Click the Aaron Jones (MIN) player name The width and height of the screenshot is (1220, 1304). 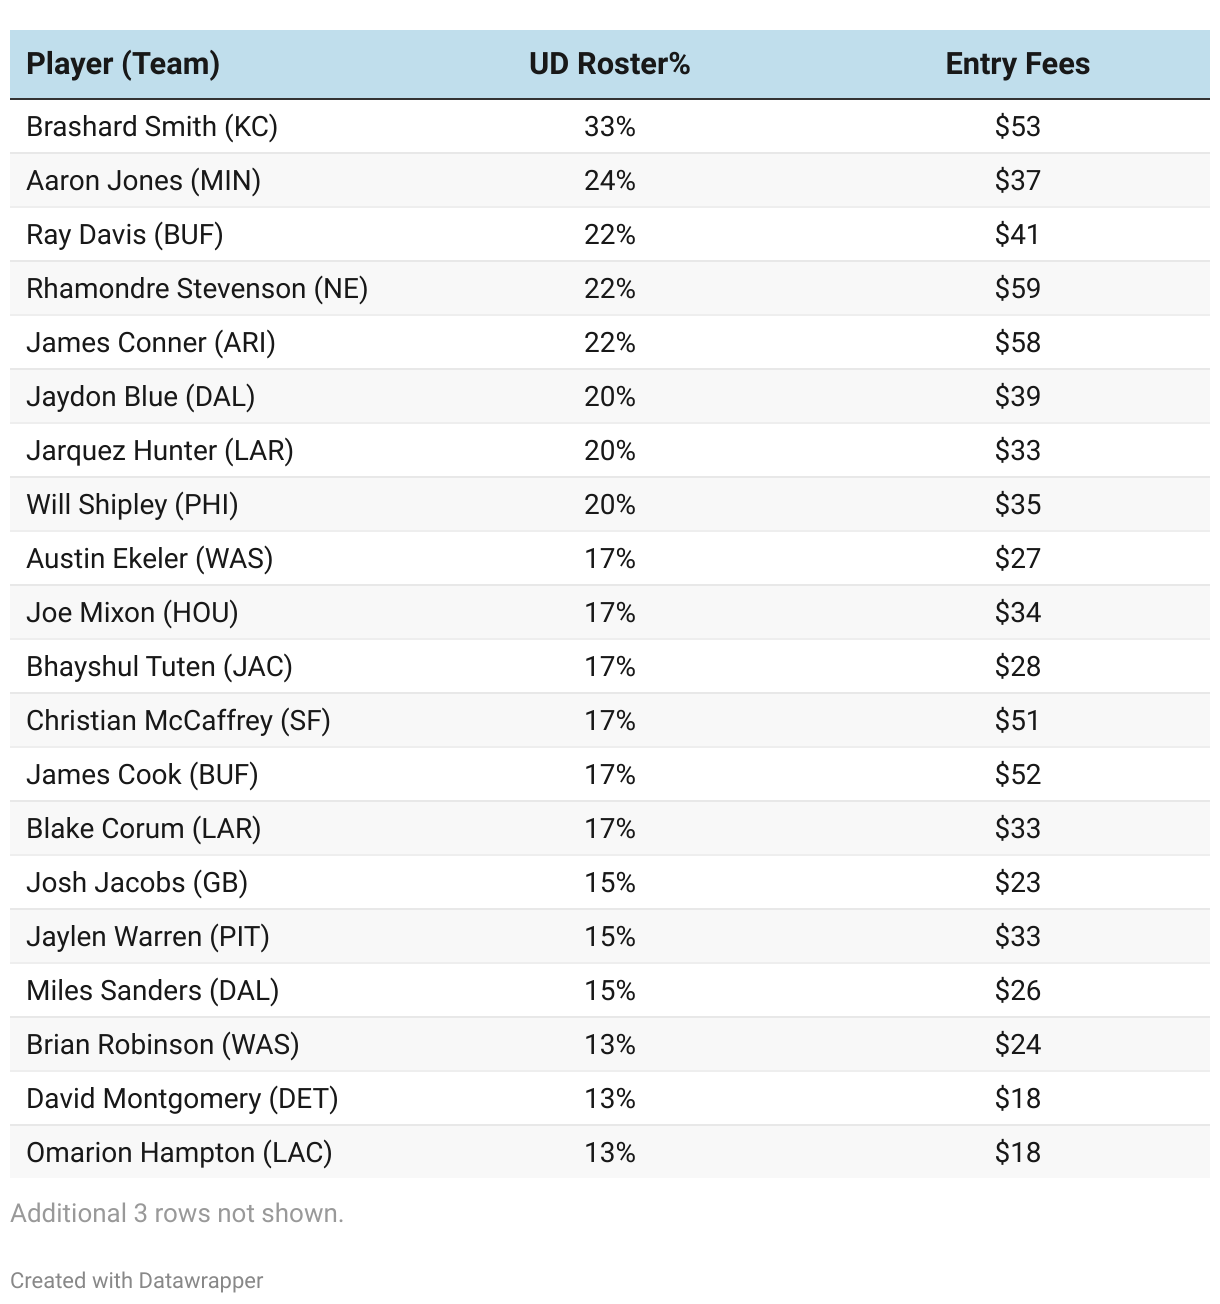click(x=144, y=180)
